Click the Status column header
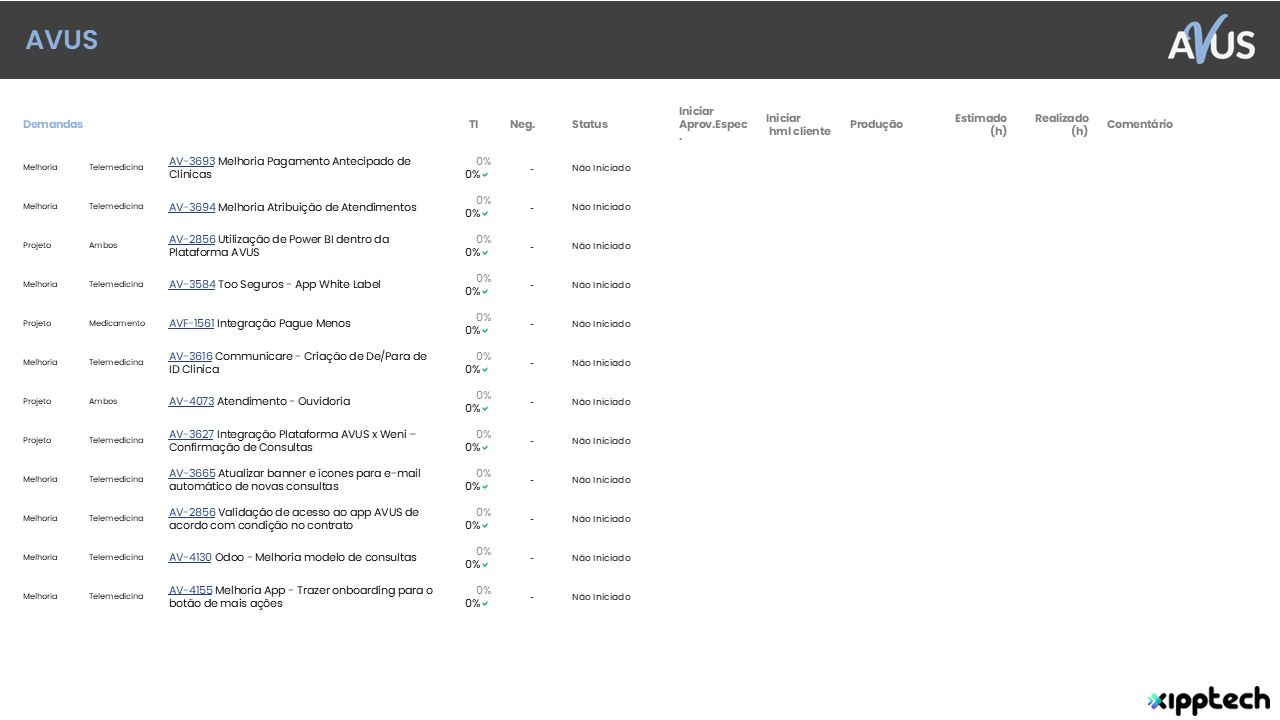 (x=590, y=124)
